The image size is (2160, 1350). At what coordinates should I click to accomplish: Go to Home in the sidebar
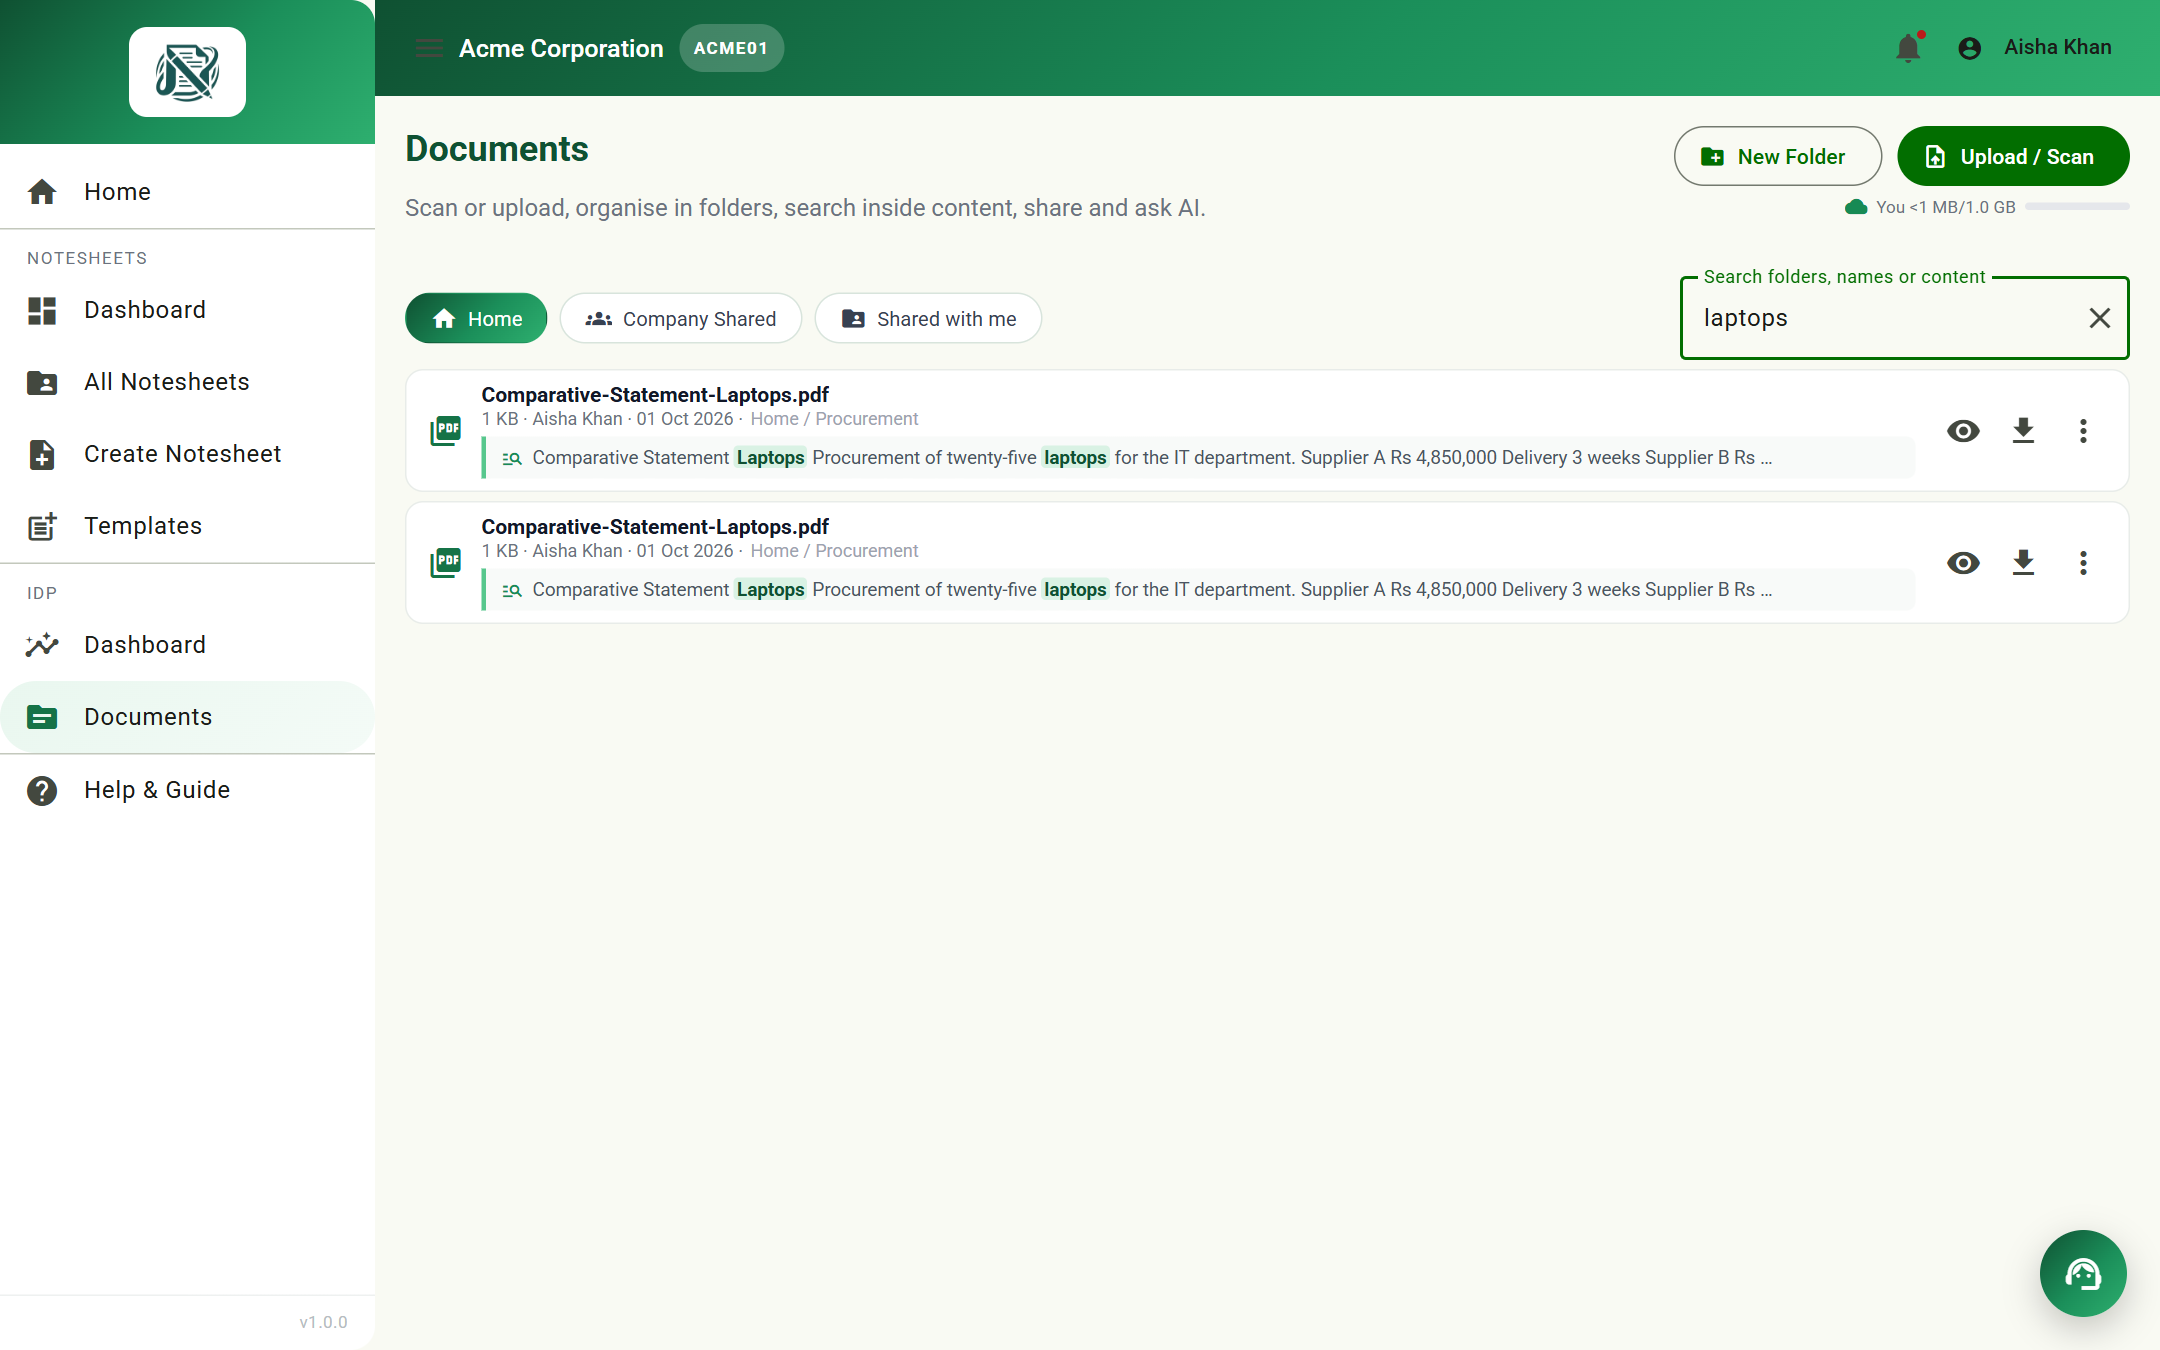point(187,192)
